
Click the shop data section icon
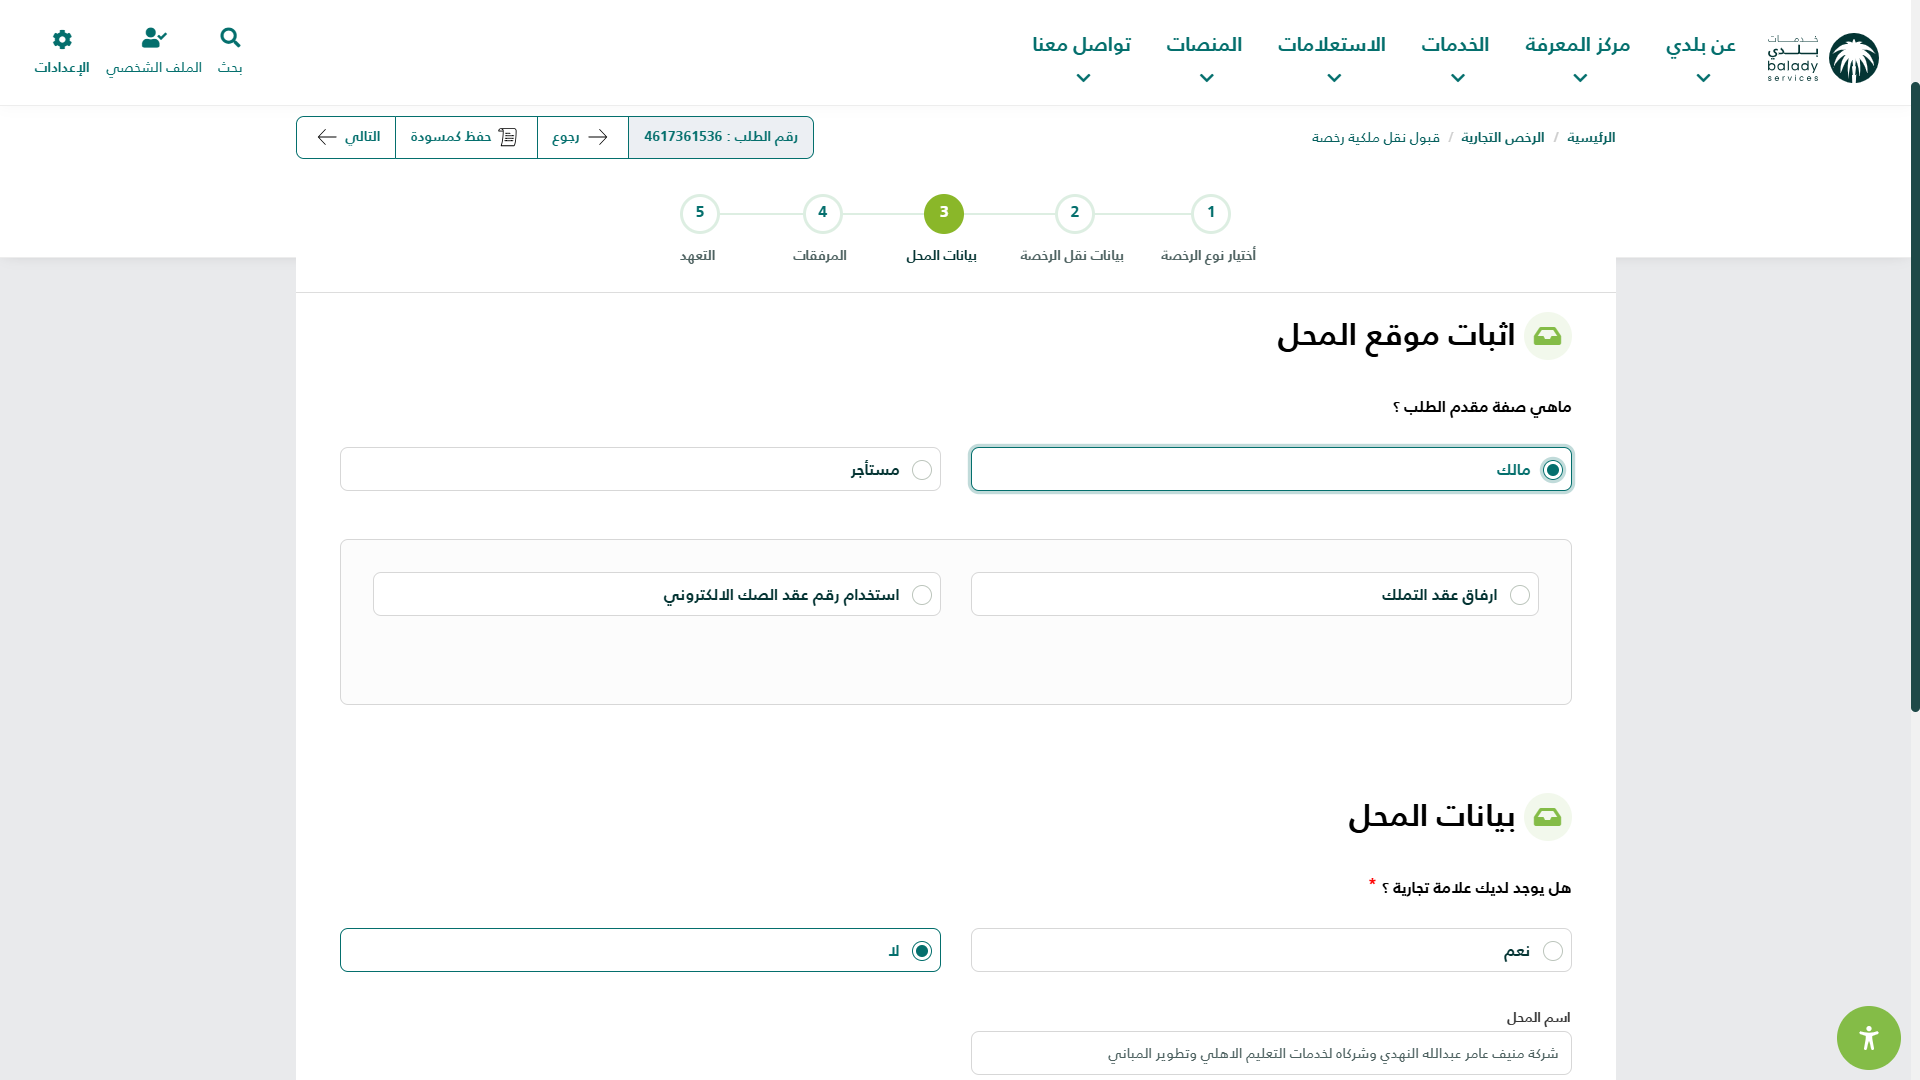(x=1547, y=817)
